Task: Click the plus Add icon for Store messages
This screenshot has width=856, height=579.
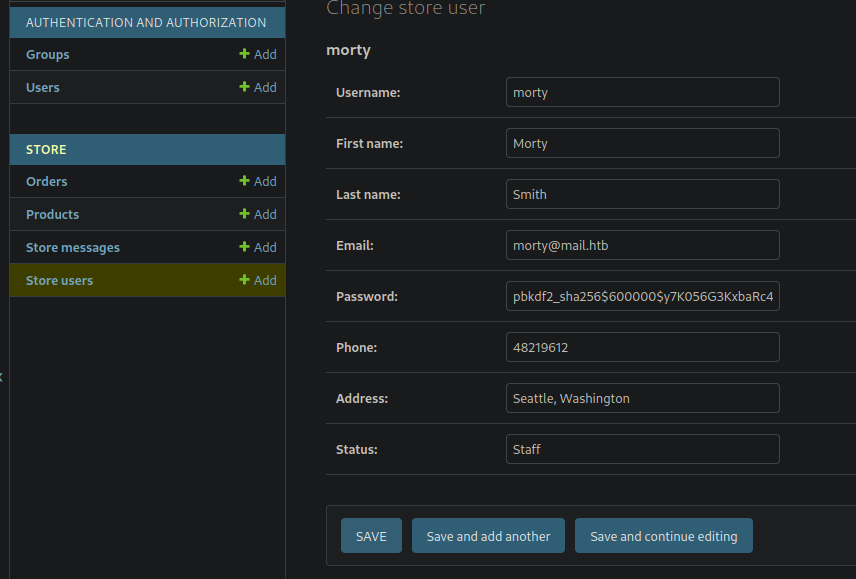Action: click(244, 248)
